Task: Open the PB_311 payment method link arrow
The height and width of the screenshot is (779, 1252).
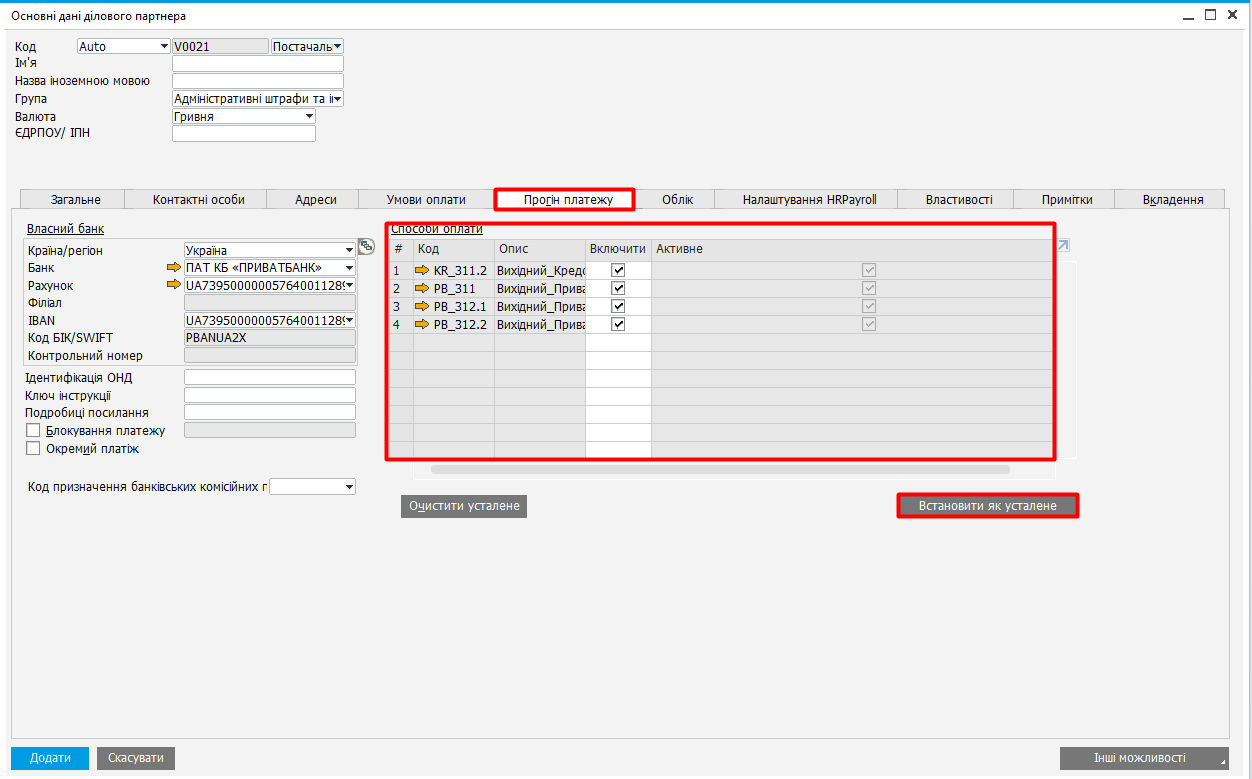Action: click(x=422, y=288)
